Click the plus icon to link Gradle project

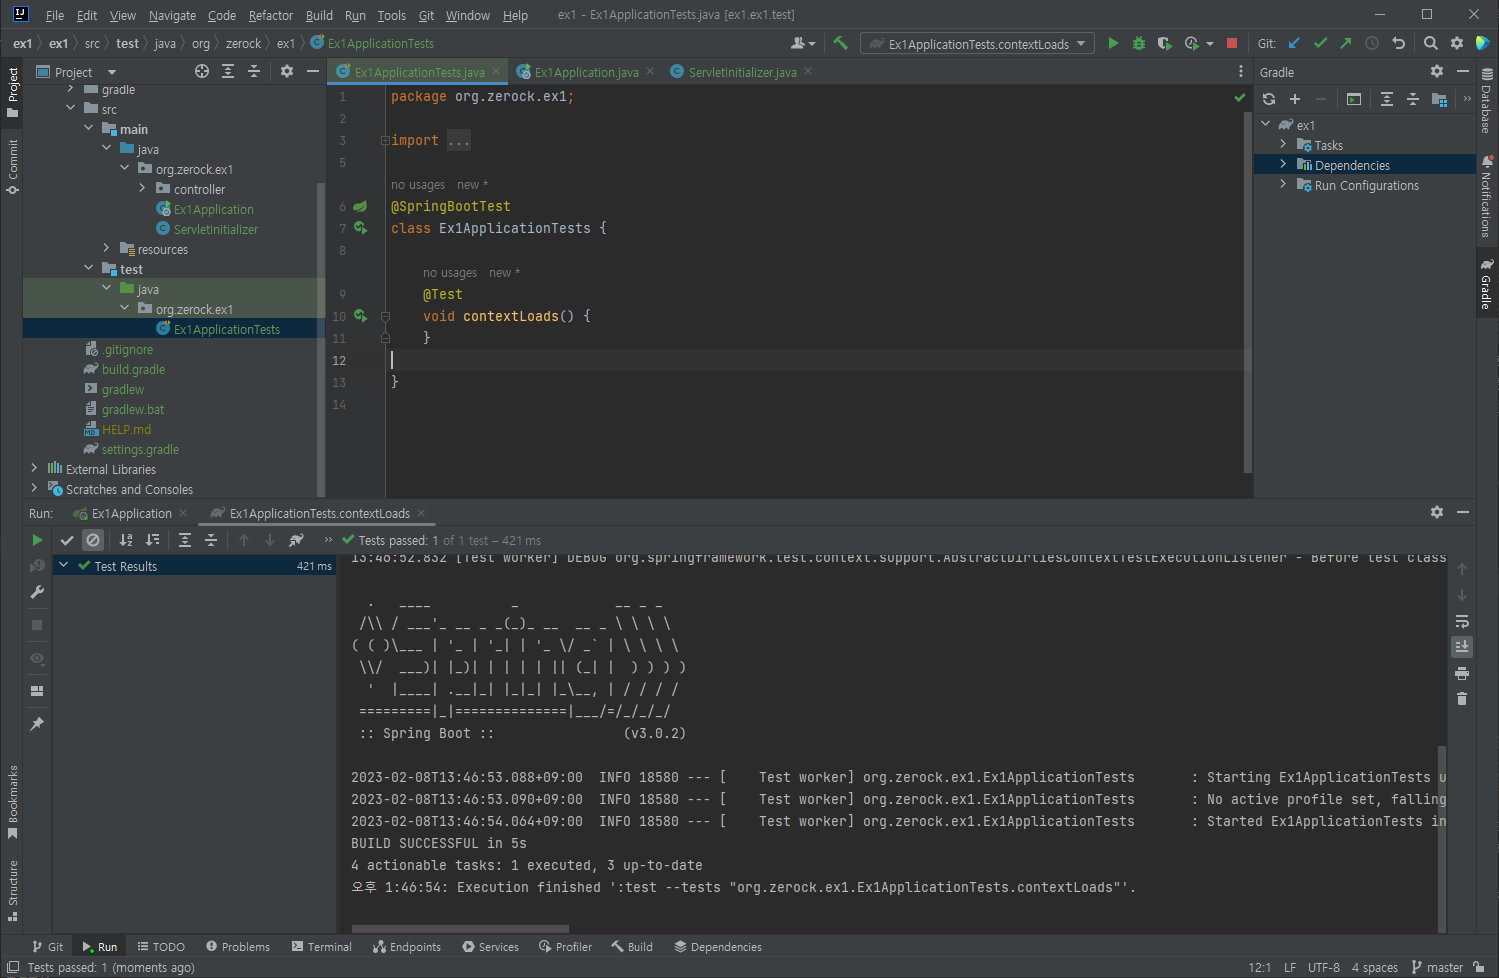tap(1295, 99)
